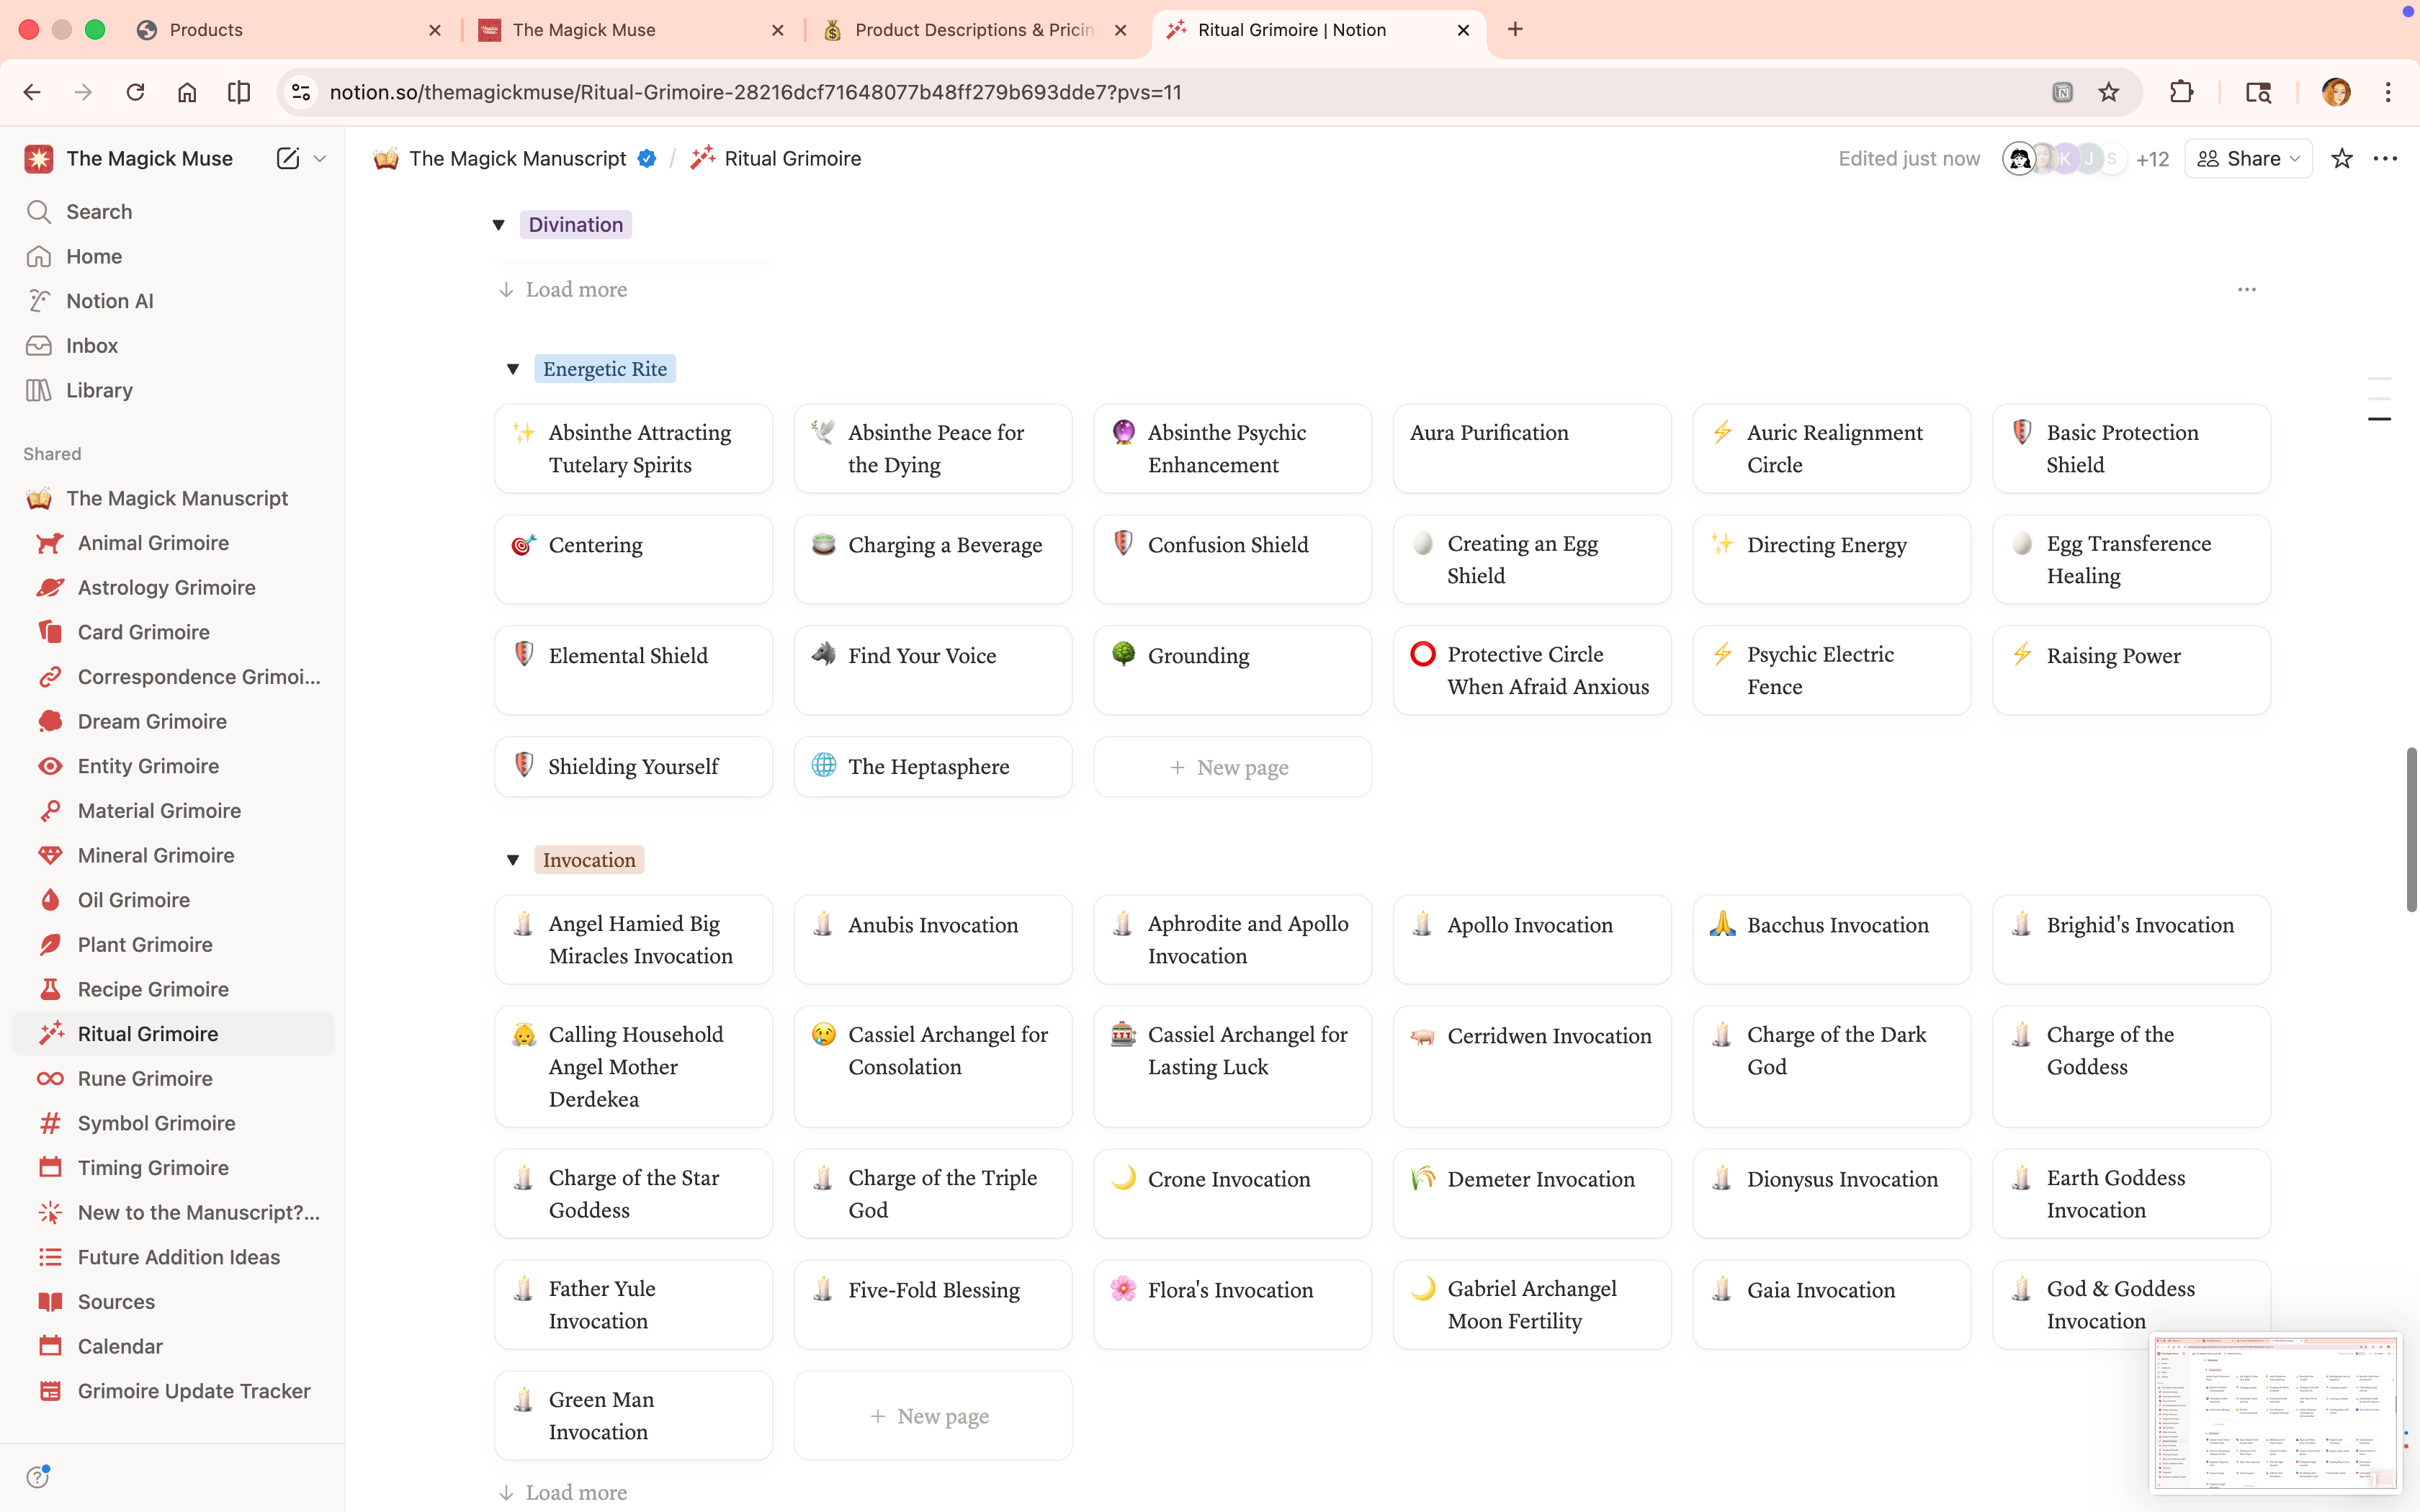Viewport: 2420px width, 1512px height.
Task: Open the Chrome three-dot menu
Action: 2388,92
